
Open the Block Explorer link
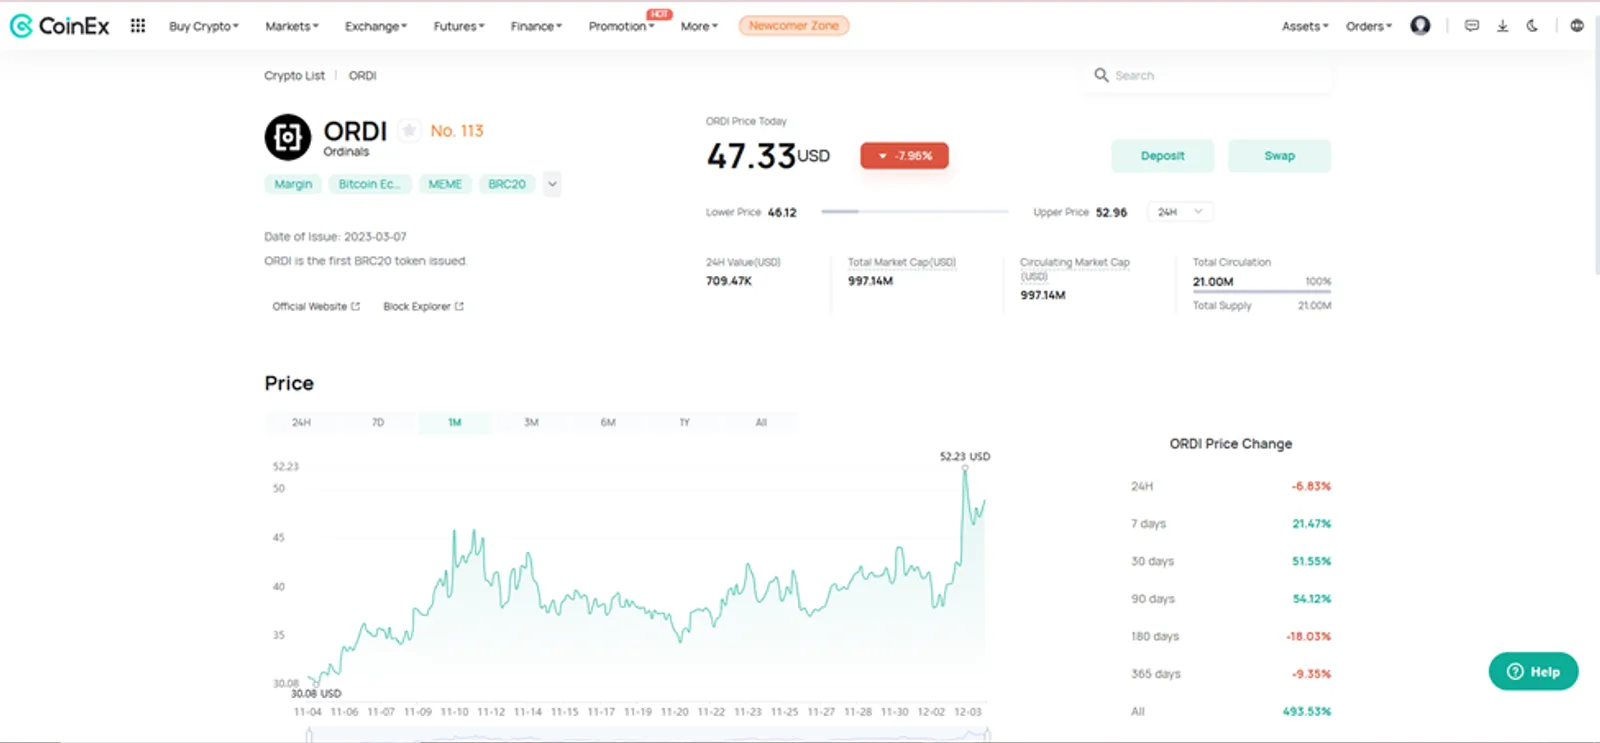point(423,307)
